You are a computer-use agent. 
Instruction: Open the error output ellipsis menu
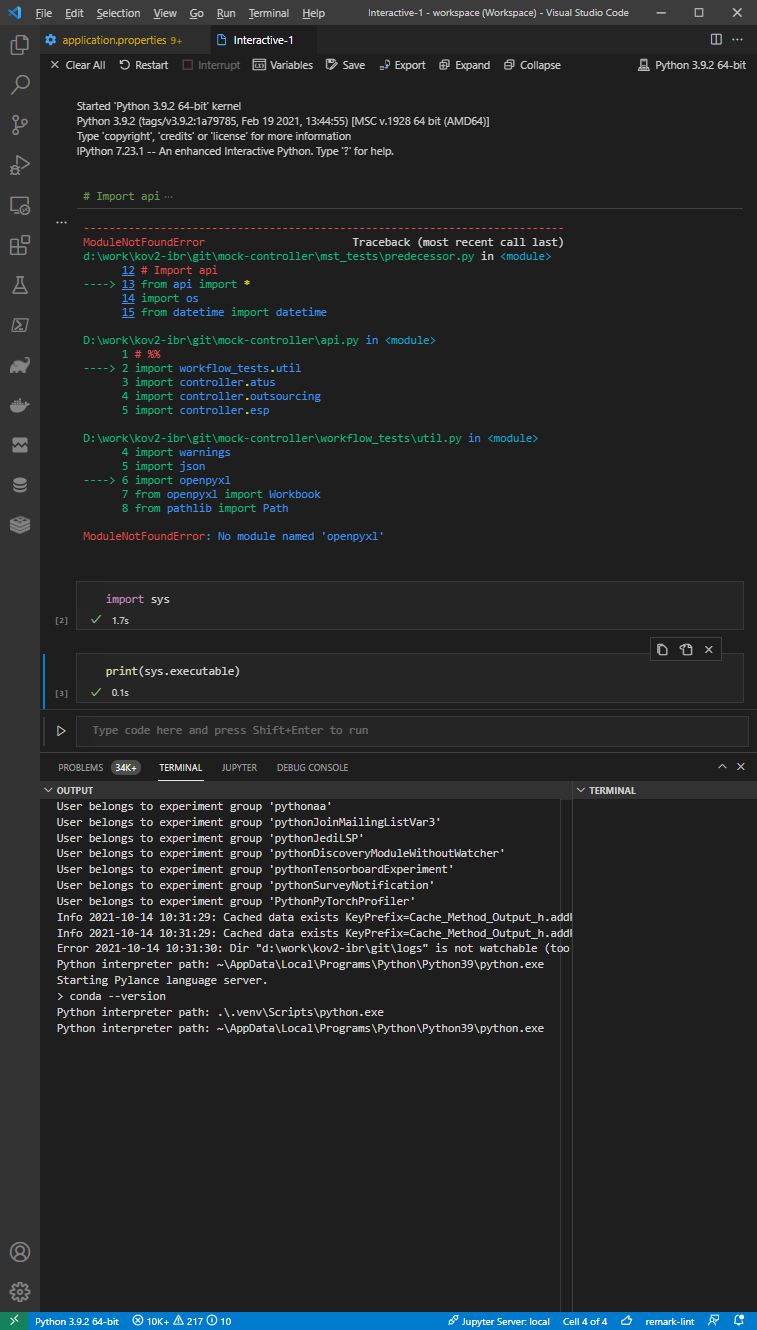[x=61, y=222]
